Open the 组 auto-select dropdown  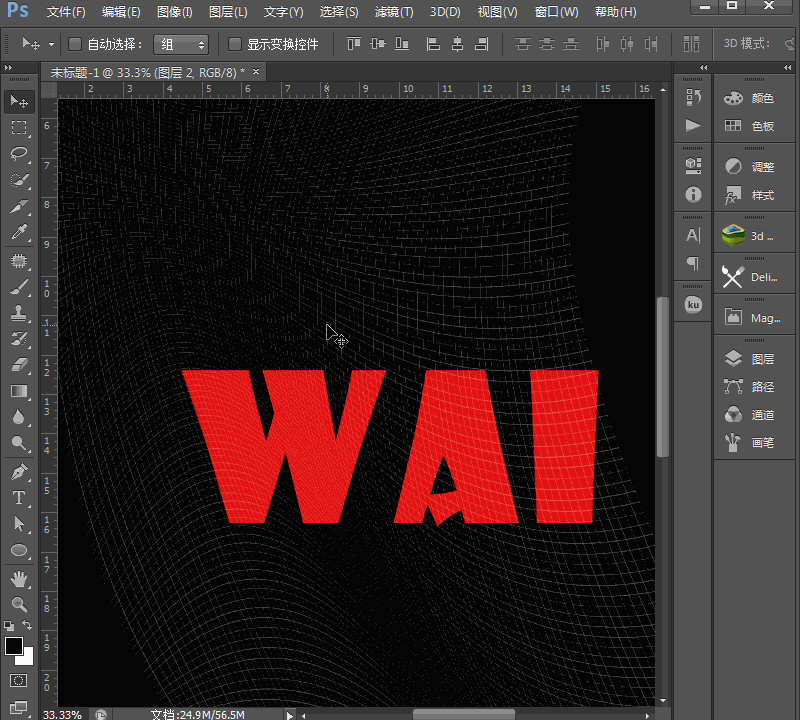(181, 44)
